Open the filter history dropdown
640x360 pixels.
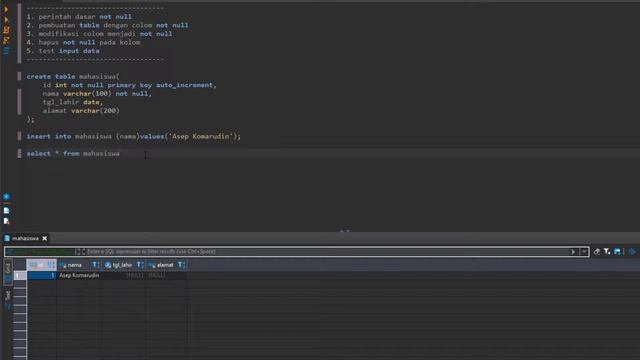click(584, 252)
